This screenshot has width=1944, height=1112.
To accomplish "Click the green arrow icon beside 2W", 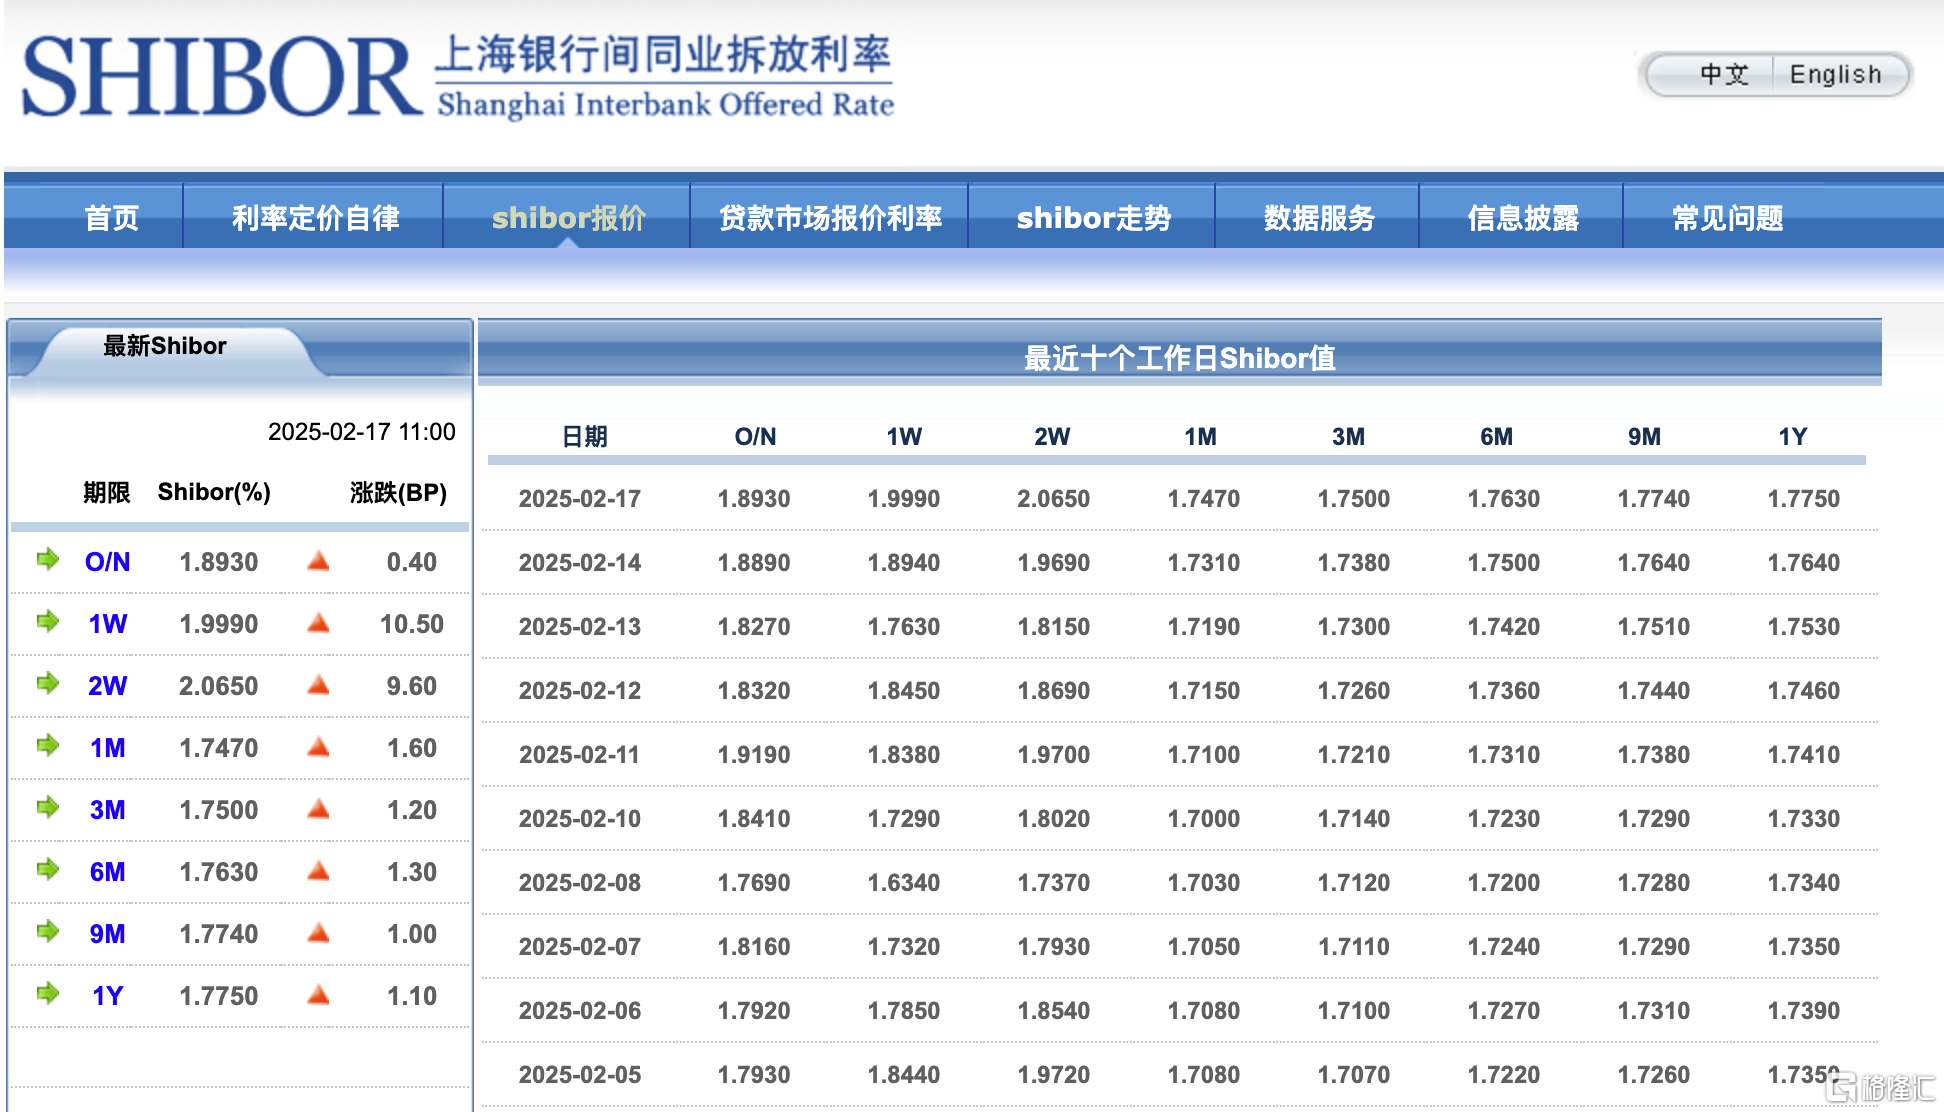I will [48, 683].
